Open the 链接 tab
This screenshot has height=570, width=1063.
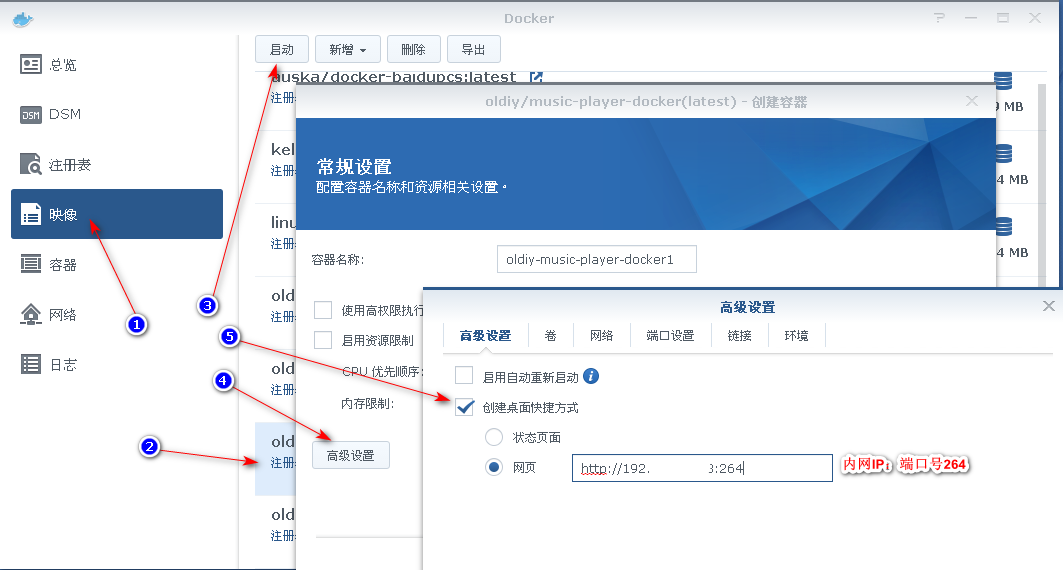tap(739, 335)
